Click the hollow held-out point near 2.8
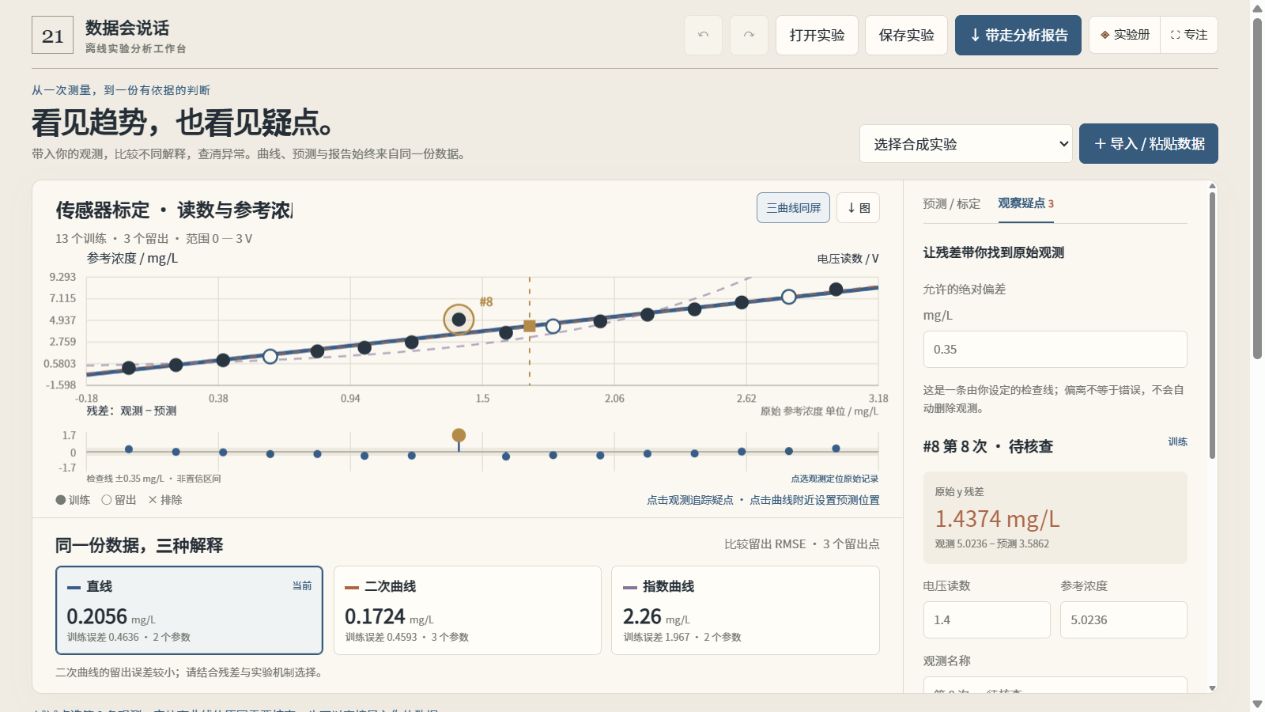This screenshot has height=712, width=1265. pyautogui.click(x=789, y=297)
